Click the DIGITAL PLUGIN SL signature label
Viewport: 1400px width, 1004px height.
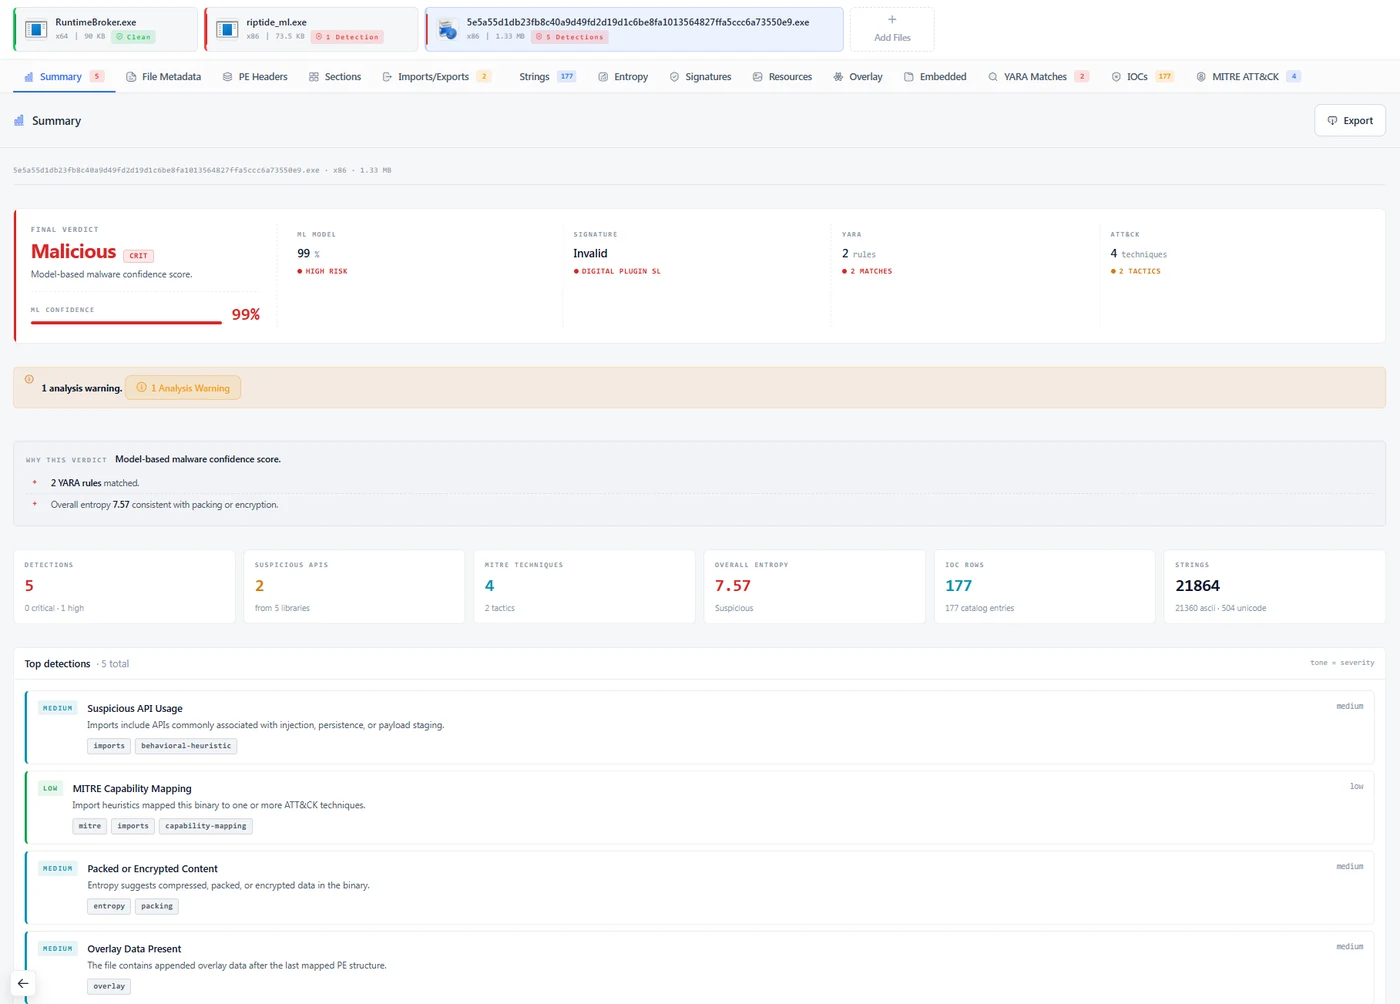617,271
